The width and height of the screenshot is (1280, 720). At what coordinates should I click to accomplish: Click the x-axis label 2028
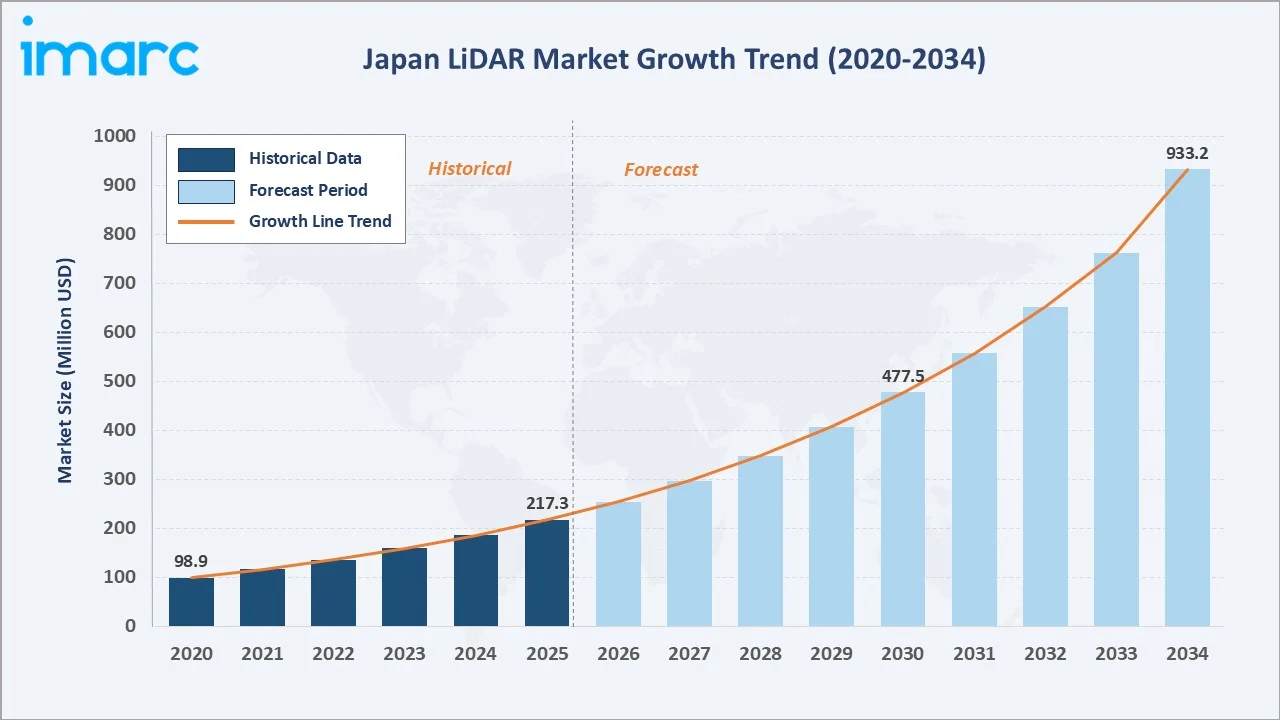click(x=760, y=654)
